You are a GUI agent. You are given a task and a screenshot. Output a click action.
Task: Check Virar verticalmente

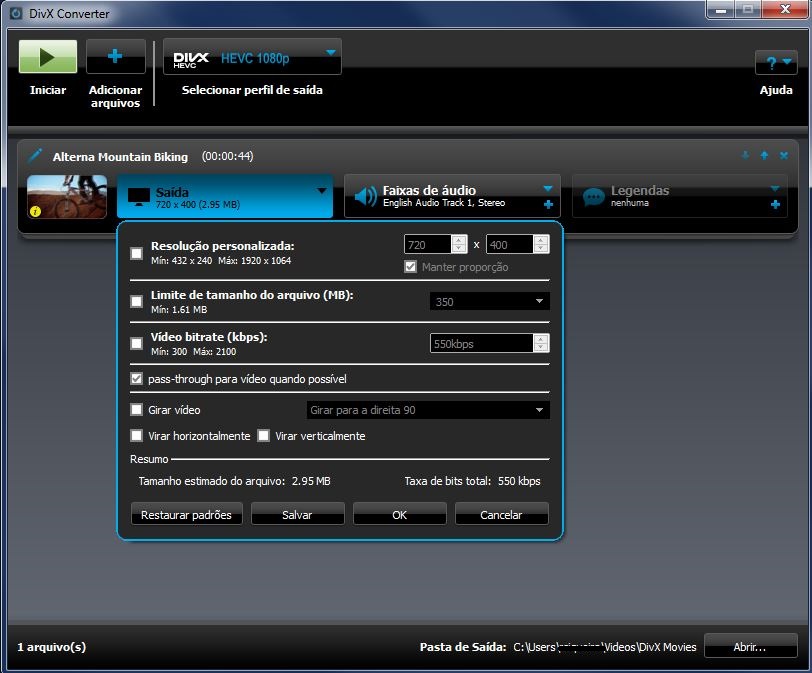point(264,436)
